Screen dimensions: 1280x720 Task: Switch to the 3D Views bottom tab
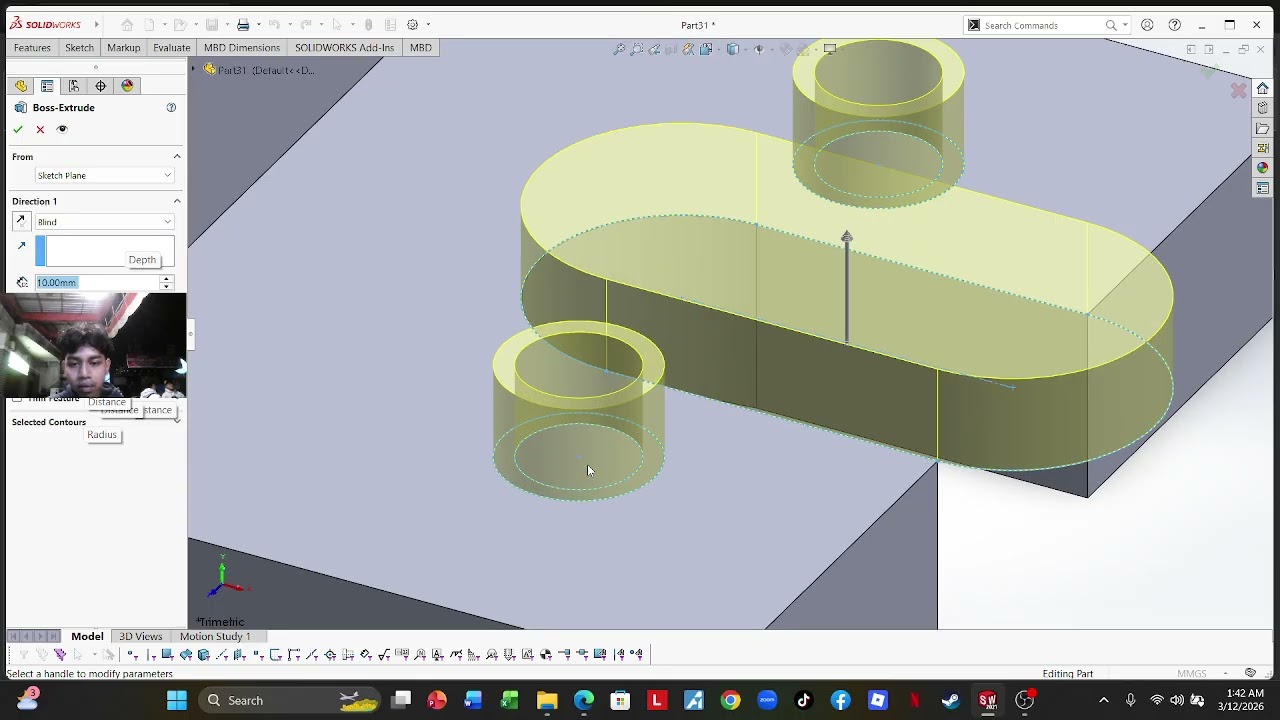click(141, 636)
